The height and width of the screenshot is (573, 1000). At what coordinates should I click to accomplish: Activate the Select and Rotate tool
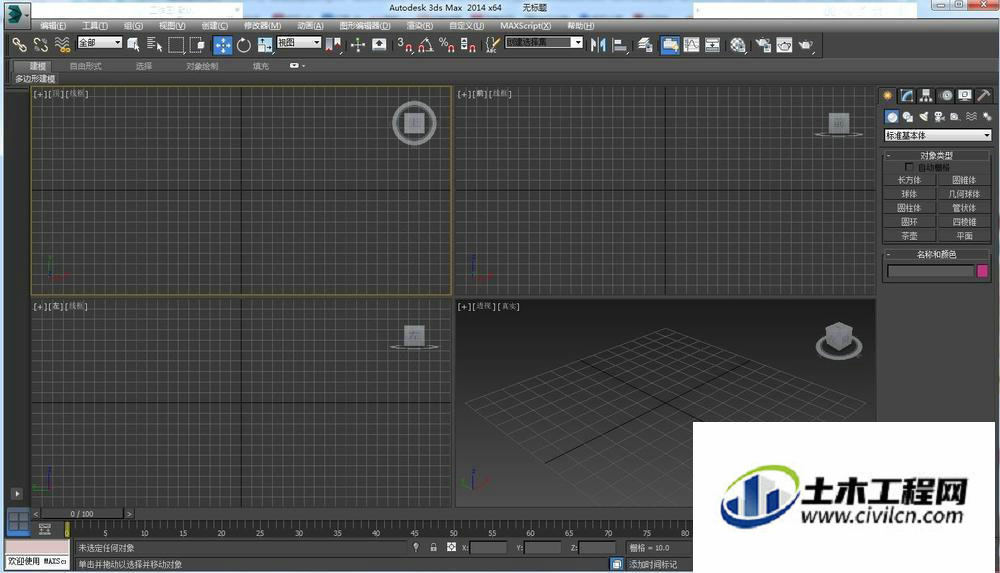[244, 45]
